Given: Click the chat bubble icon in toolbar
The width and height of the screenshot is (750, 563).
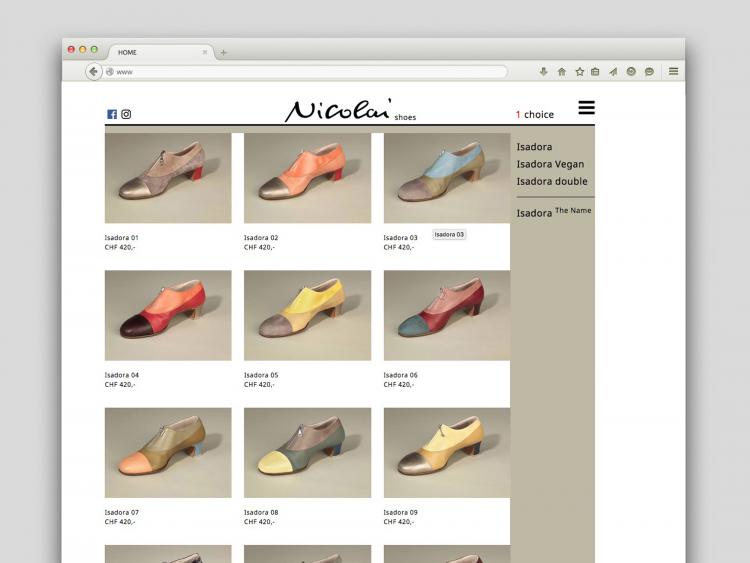Looking at the screenshot, I should [649, 72].
